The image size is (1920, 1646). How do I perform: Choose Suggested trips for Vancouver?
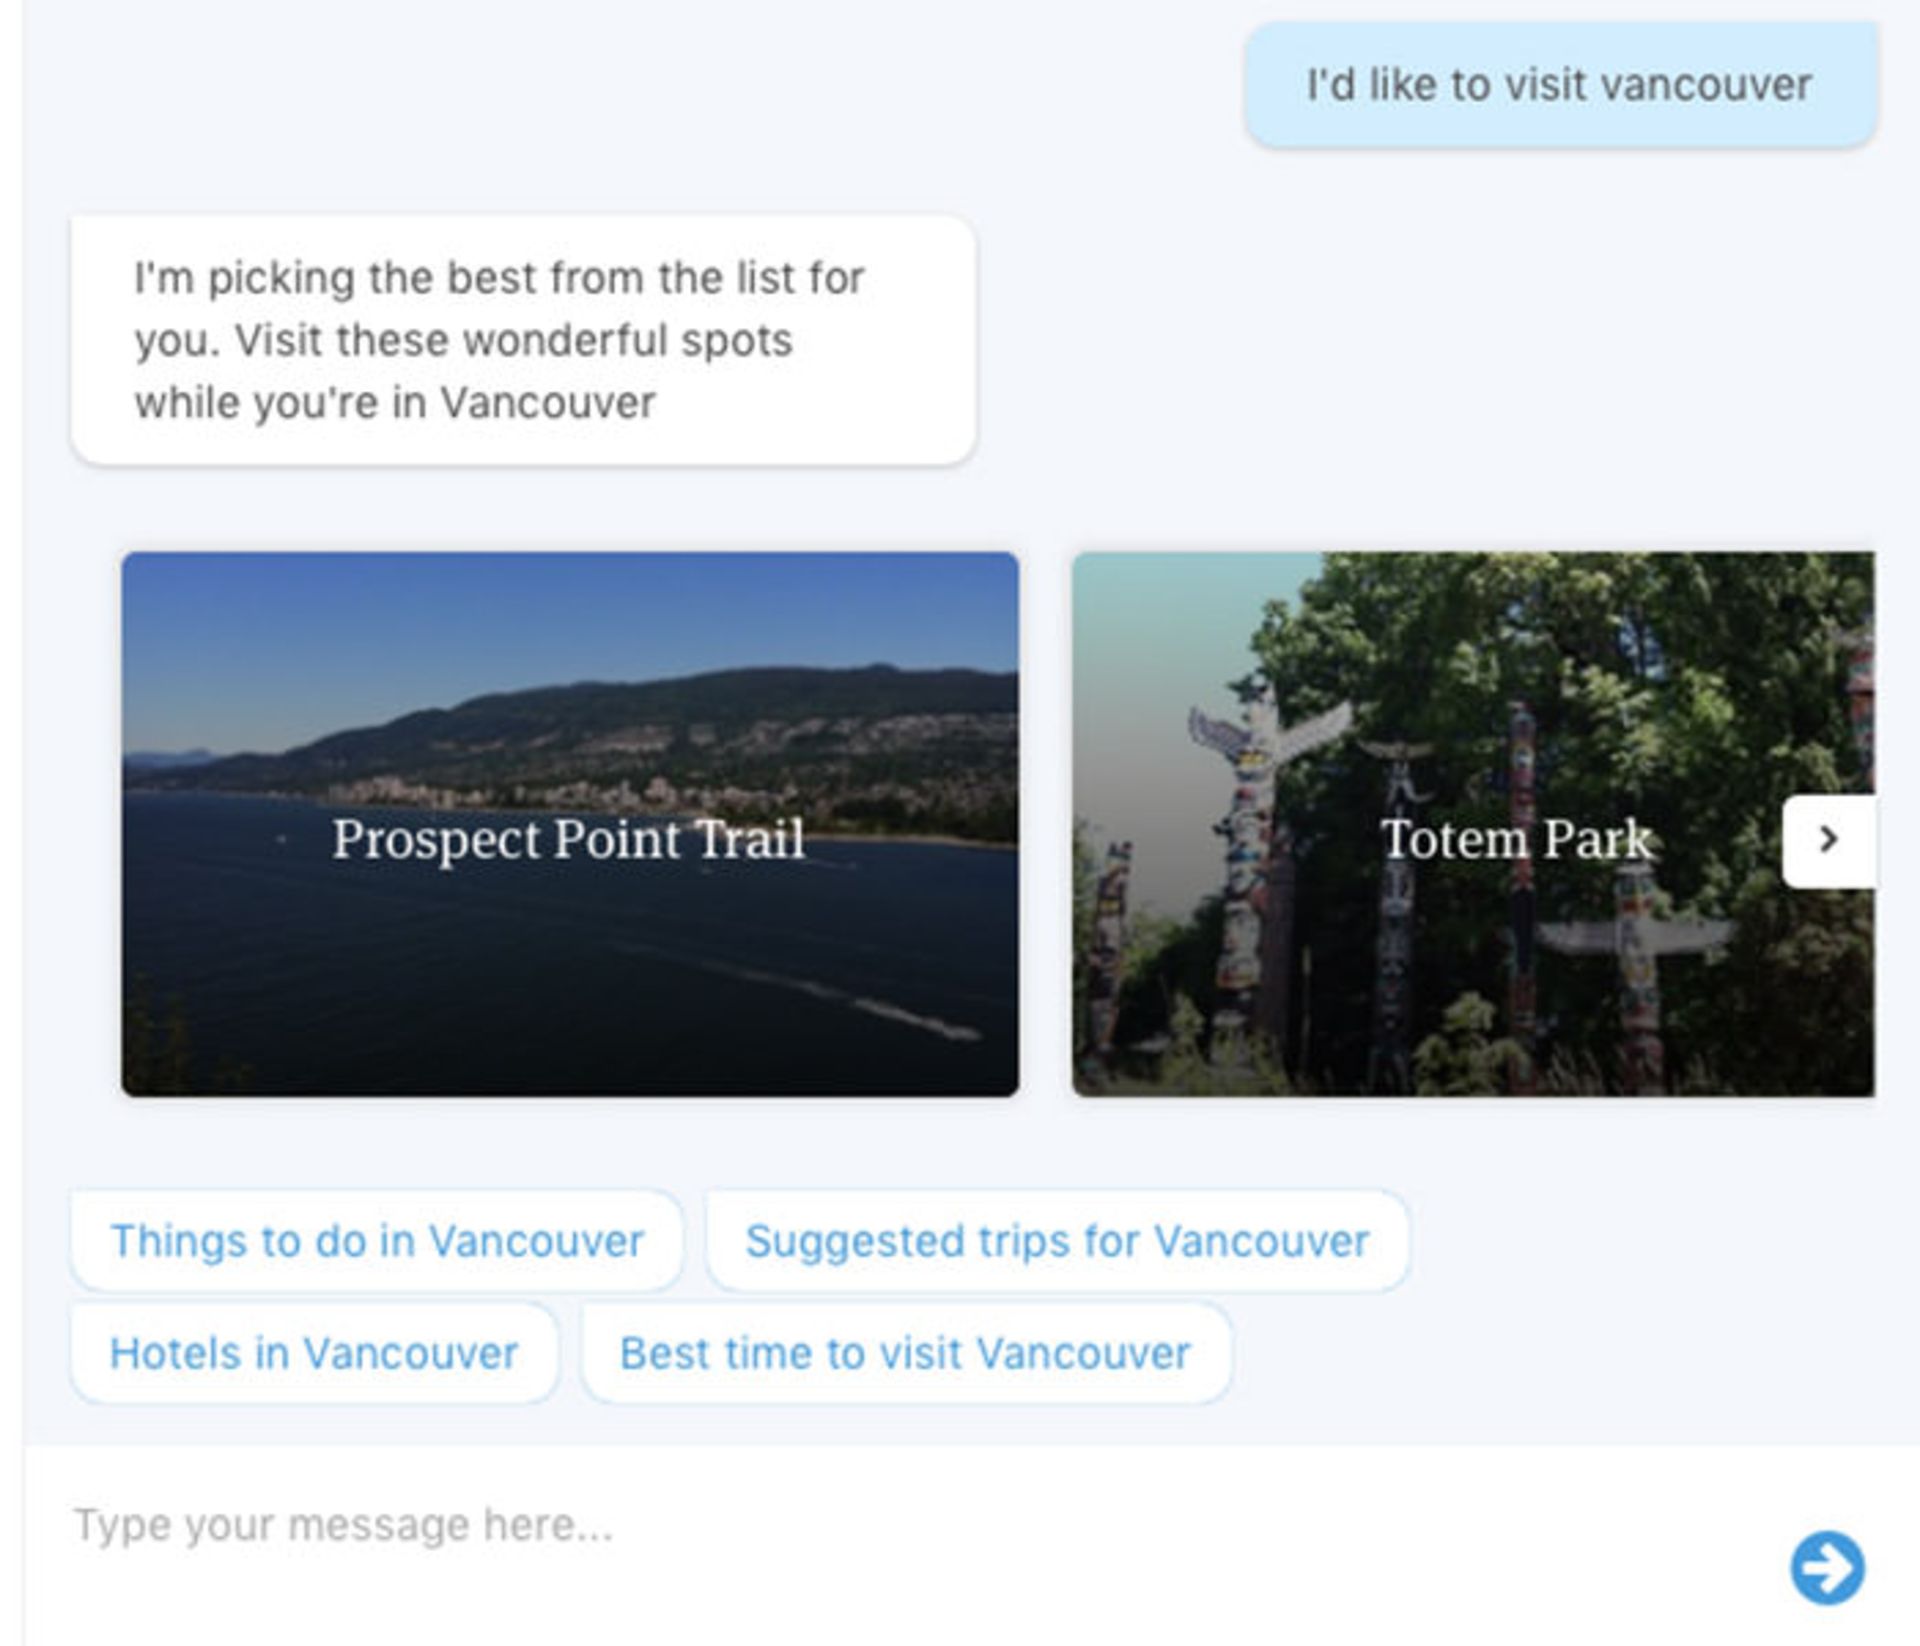tap(1057, 1241)
